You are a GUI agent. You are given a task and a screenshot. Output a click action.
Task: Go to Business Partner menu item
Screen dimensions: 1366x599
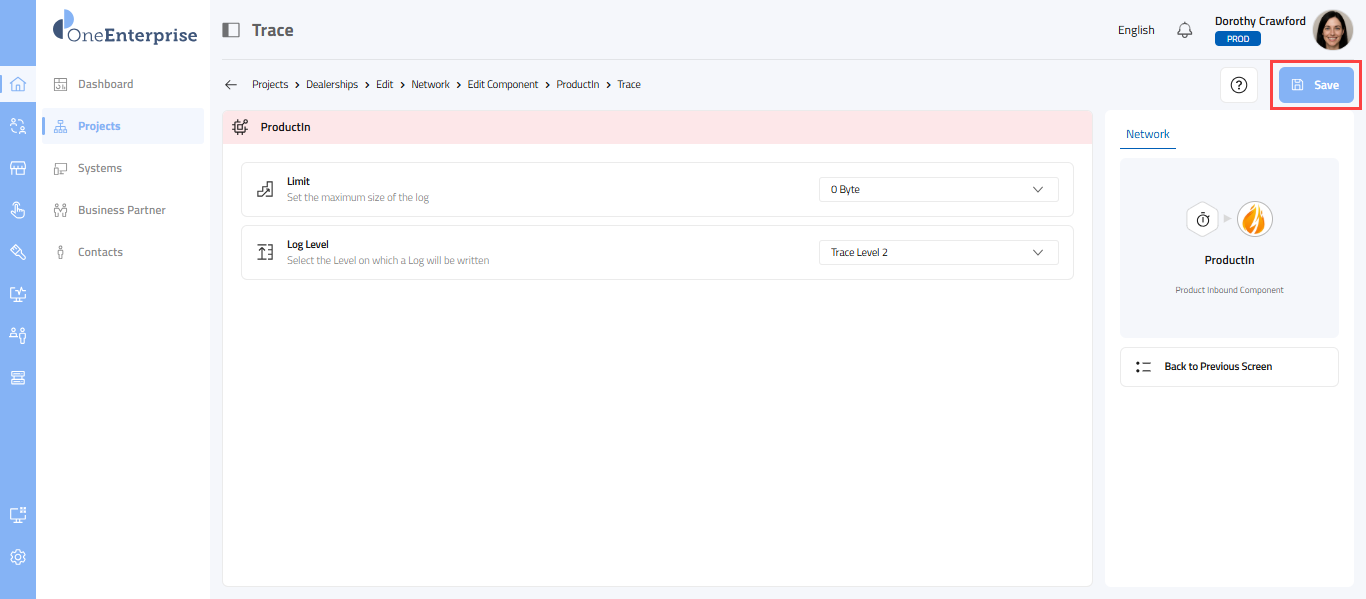tap(121, 210)
